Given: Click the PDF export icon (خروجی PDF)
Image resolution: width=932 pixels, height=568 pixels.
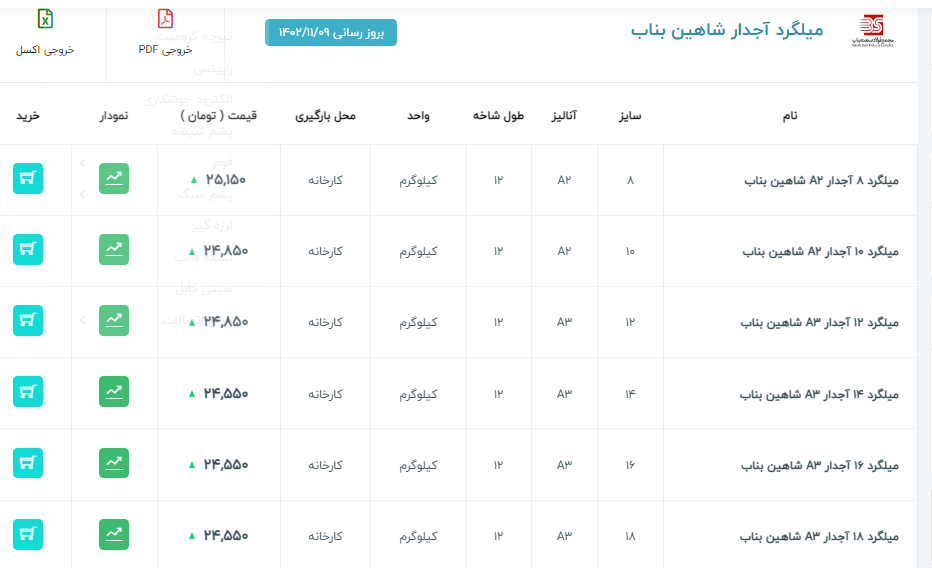Looking at the screenshot, I should (165, 20).
